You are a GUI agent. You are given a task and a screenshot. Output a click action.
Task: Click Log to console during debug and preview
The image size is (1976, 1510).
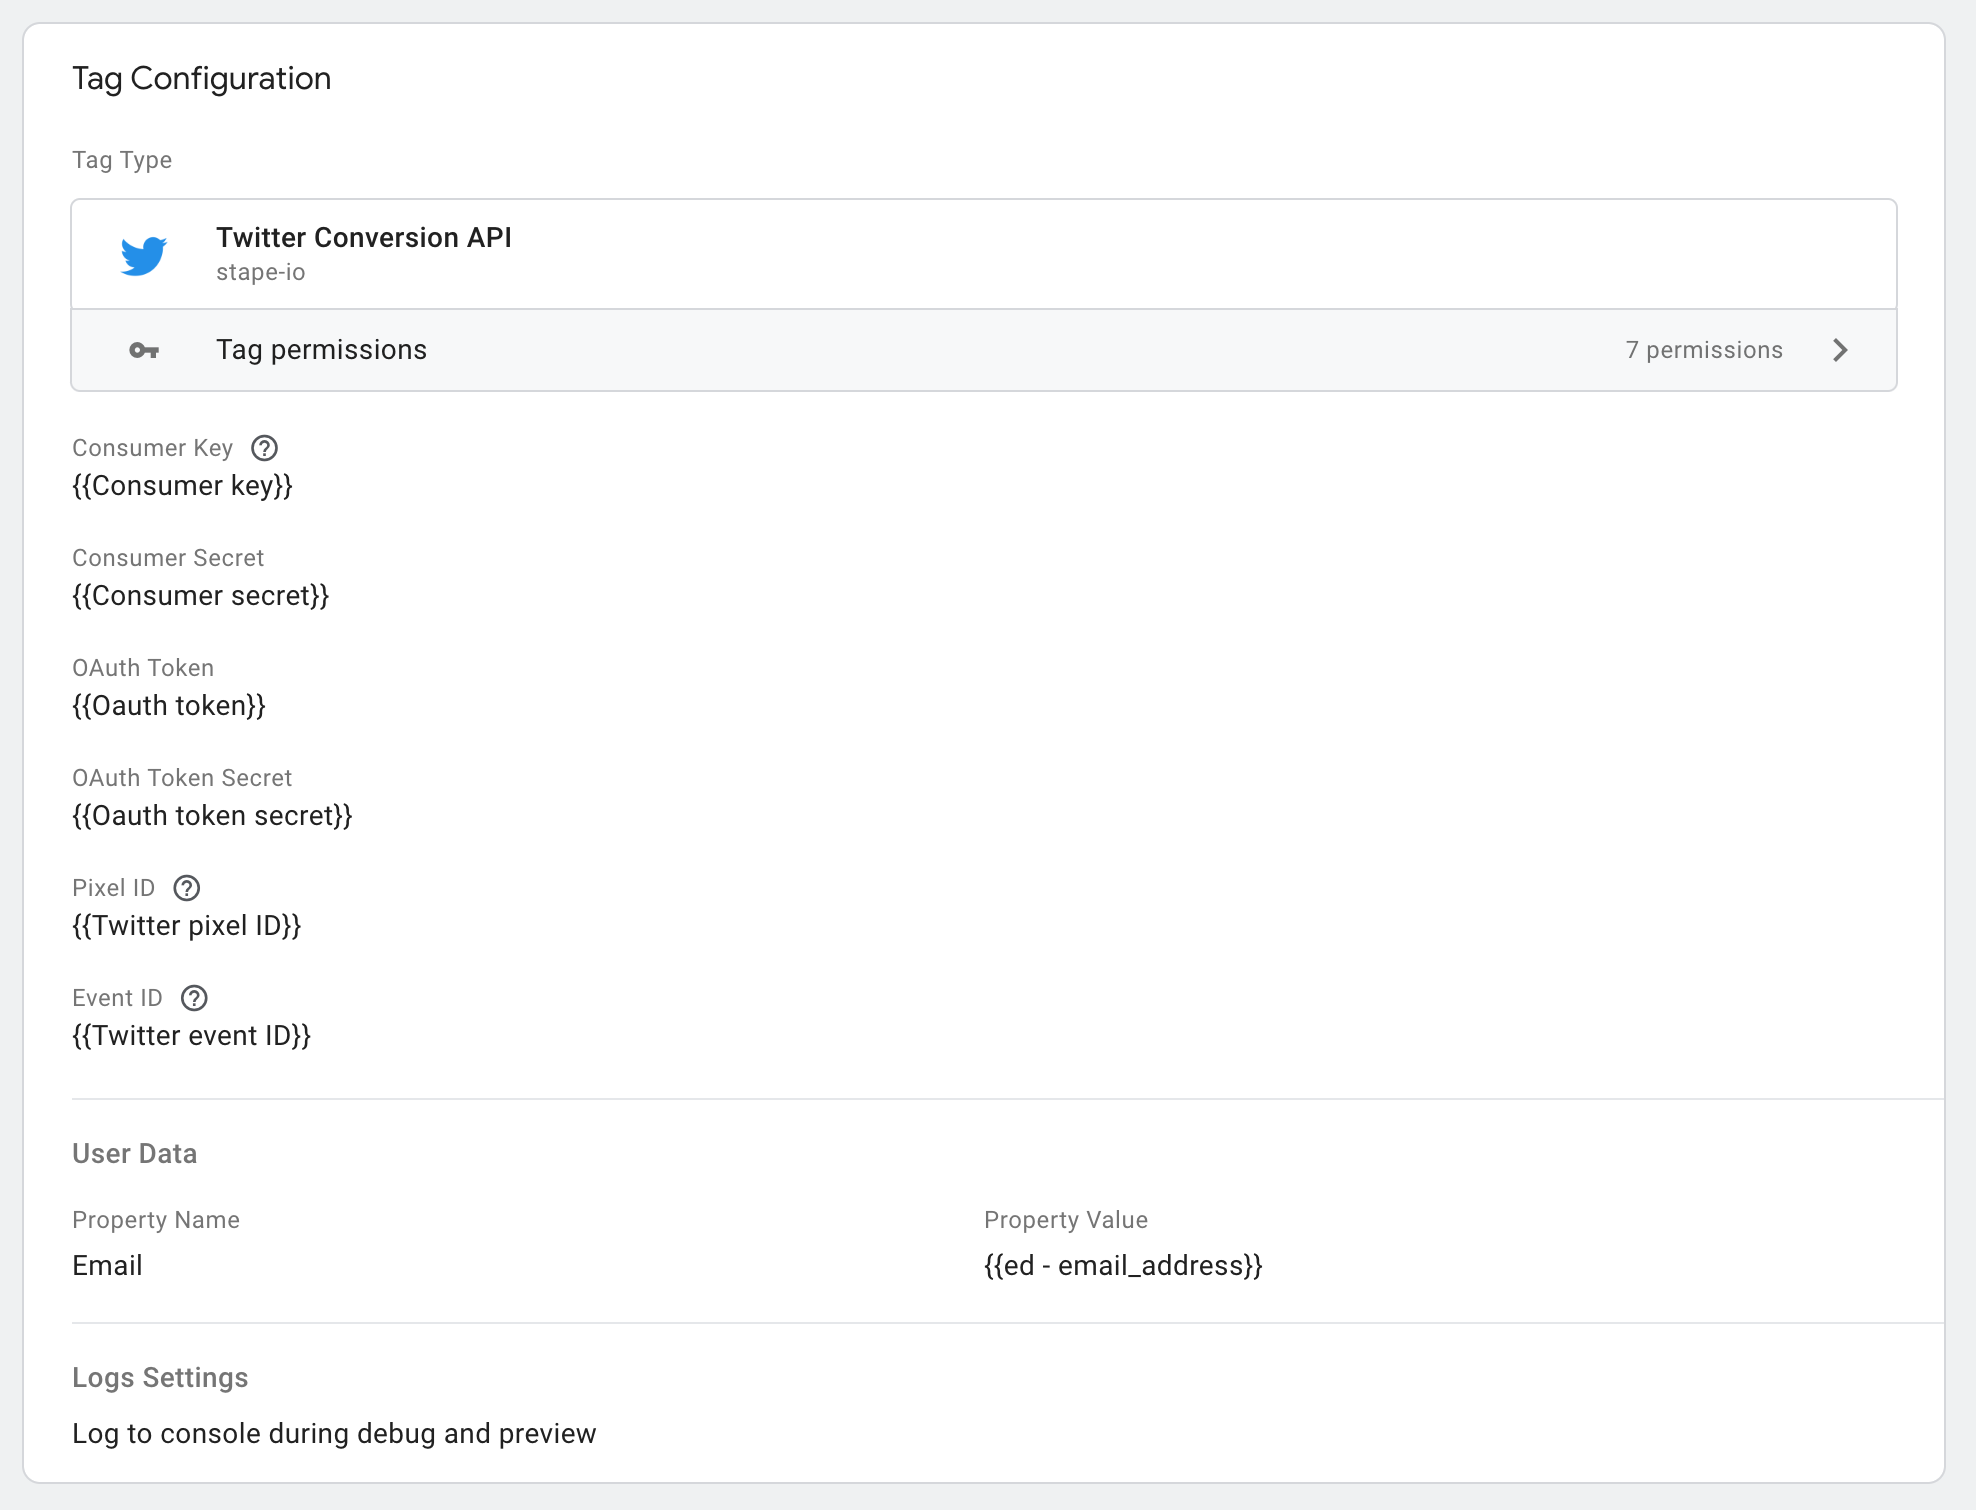tap(334, 1434)
